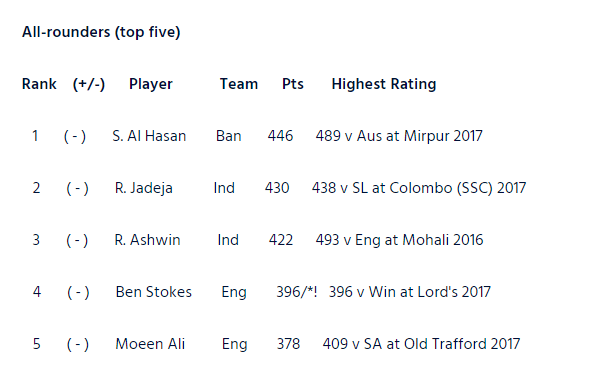
Task: Click the Highest Rating column header
Action: (x=384, y=84)
